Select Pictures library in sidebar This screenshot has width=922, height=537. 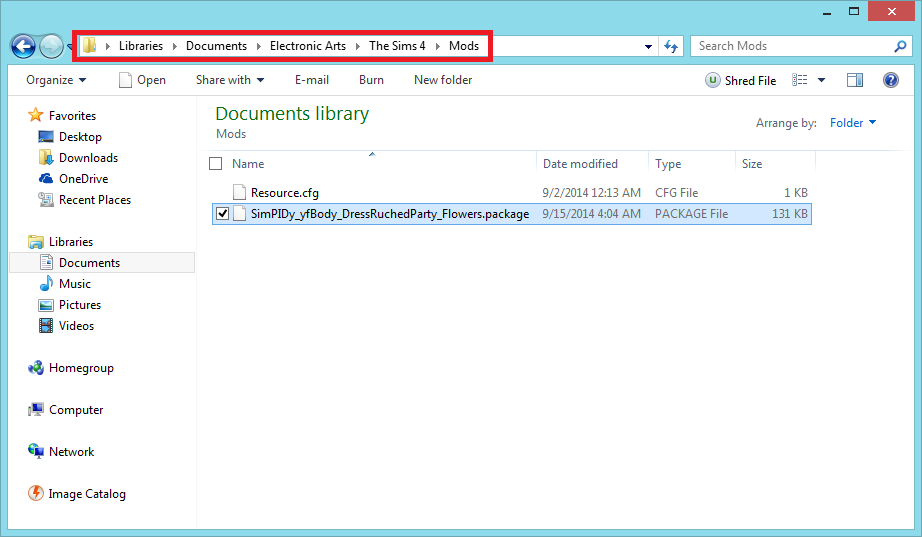point(80,305)
